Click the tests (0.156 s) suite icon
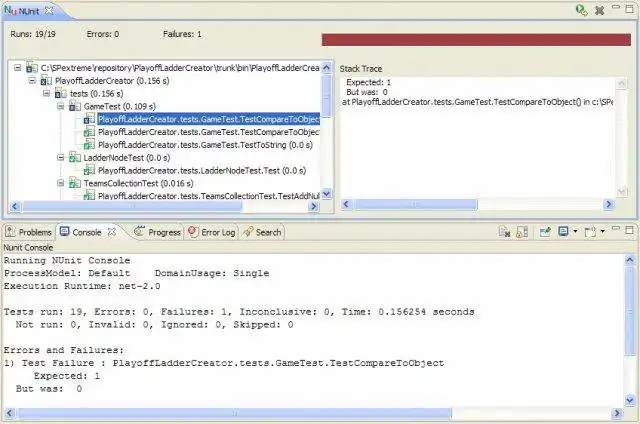This screenshot has height=424, width=640. [60, 94]
